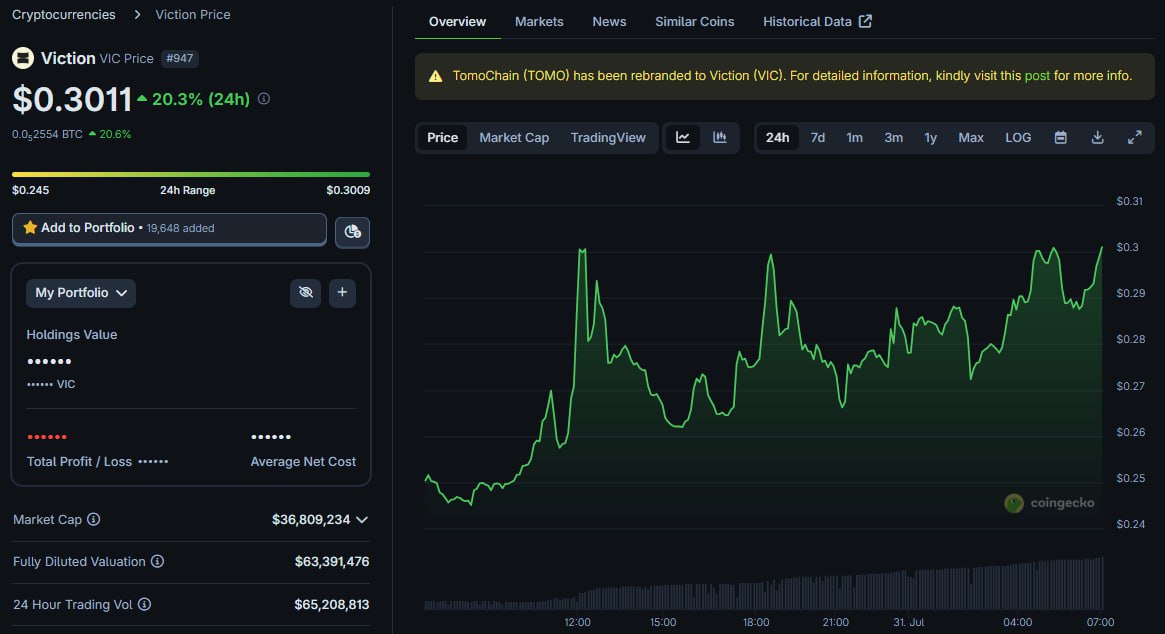Click the $65,208,813 trading volume value
This screenshot has height=634, width=1165.
(x=331, y=604)
